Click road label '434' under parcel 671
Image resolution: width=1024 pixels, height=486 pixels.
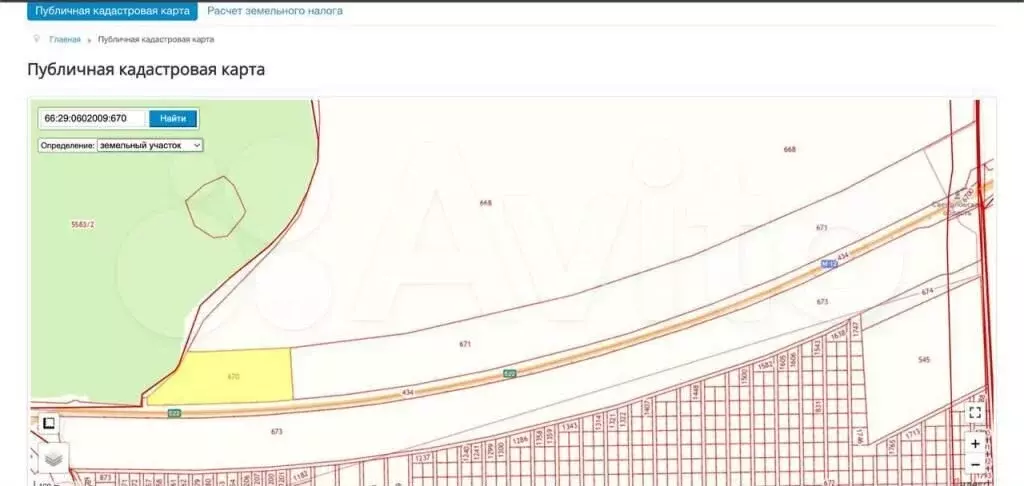pos(408,392)
